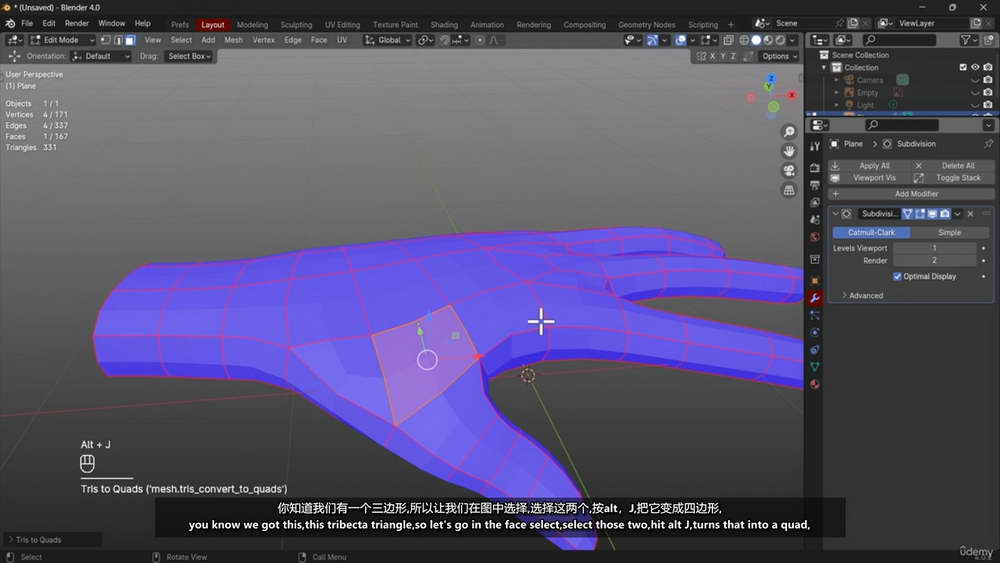Open the Select Box drag dropdown
This screenshot has width=1000, height=563.
coord(189,56)
